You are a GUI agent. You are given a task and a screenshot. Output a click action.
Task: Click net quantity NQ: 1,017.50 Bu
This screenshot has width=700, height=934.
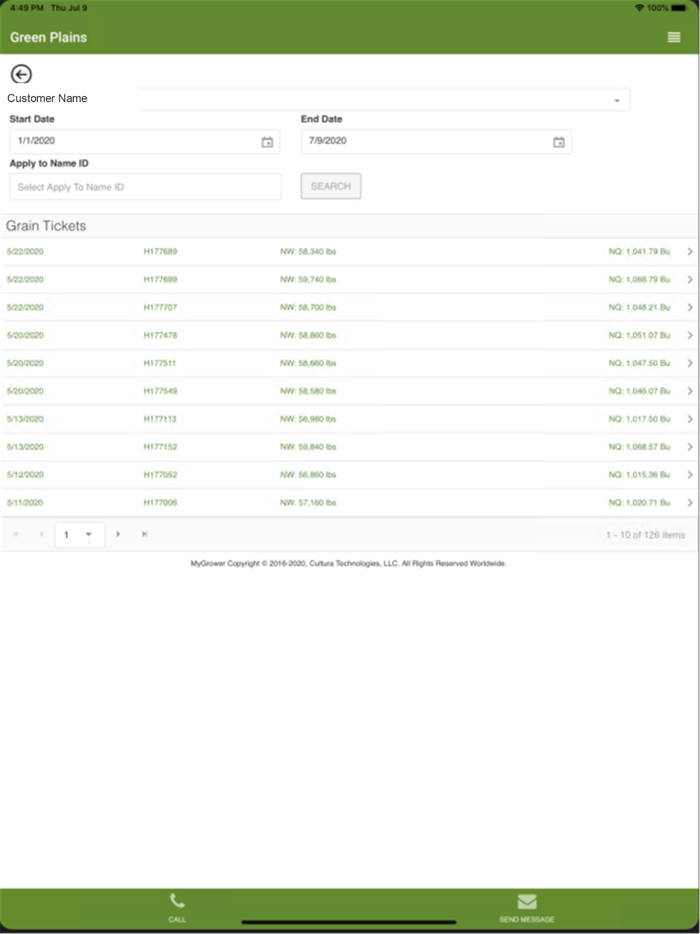[x=639, y=419]
